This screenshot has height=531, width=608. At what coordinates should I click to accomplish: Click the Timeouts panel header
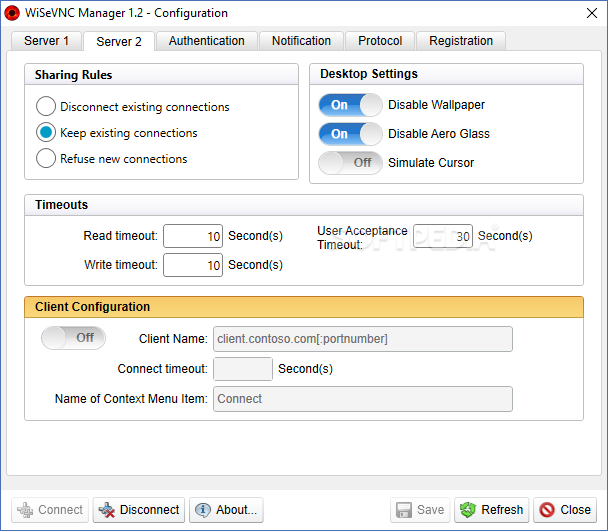coord(304,205)
